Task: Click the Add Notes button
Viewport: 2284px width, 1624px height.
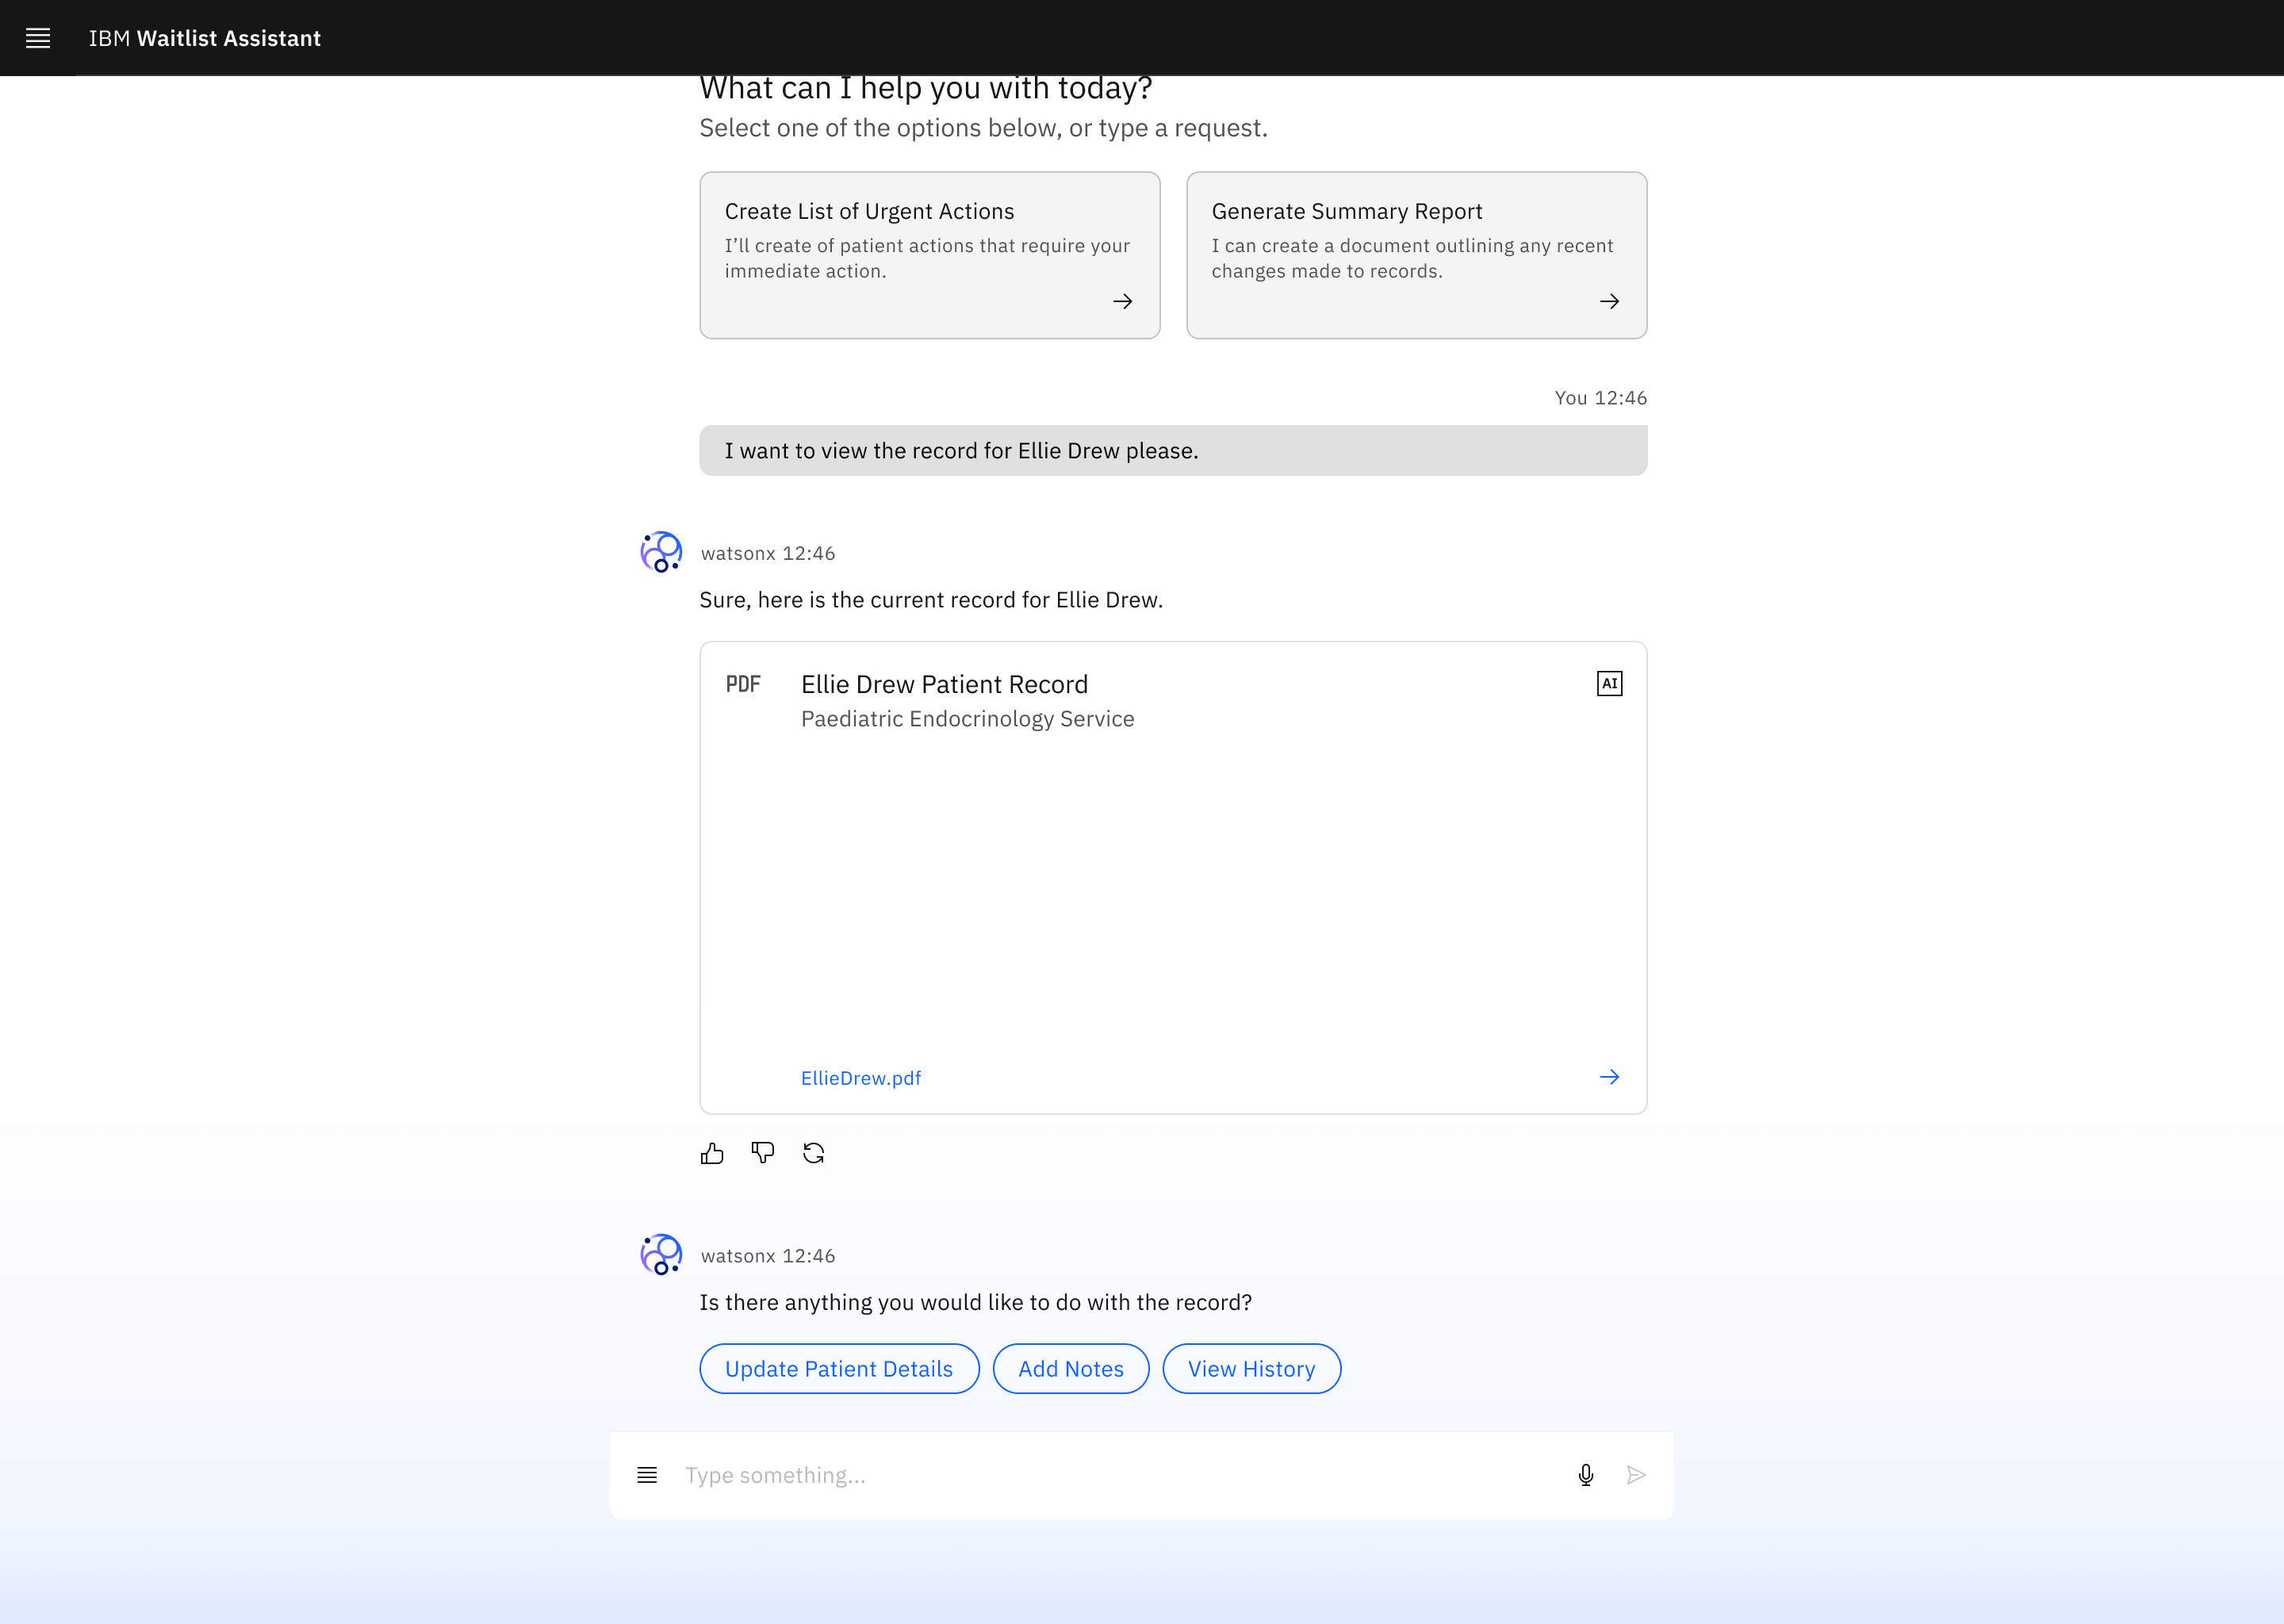Action: 1071,1369
